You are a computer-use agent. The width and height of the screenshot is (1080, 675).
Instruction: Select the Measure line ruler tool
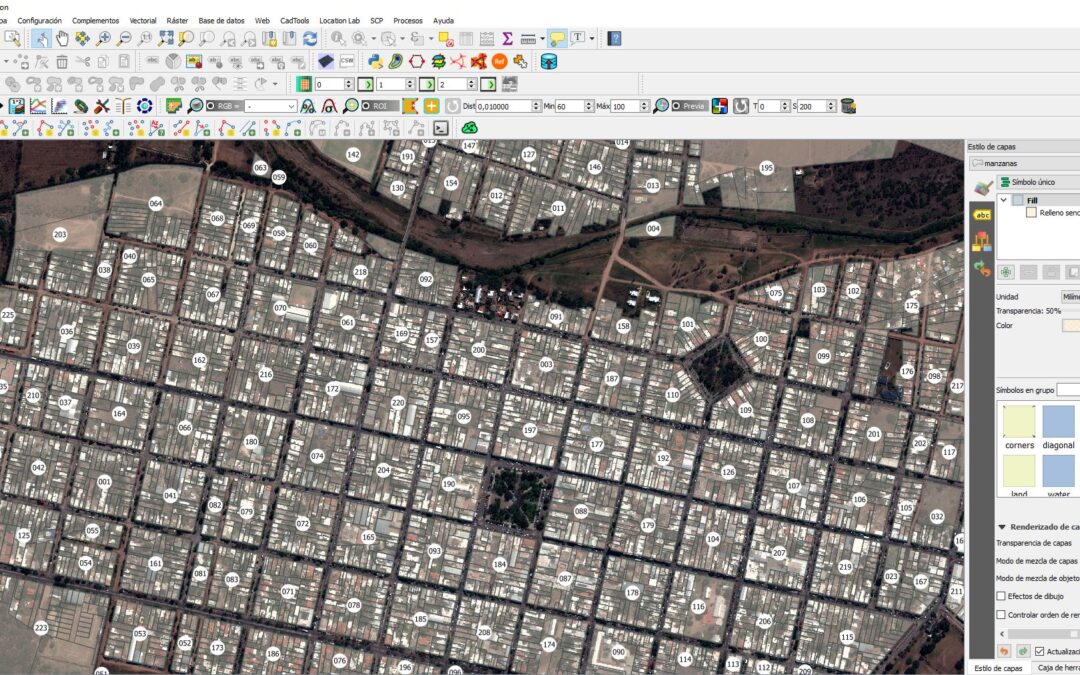pyautogui.click(x=528, y=39)
